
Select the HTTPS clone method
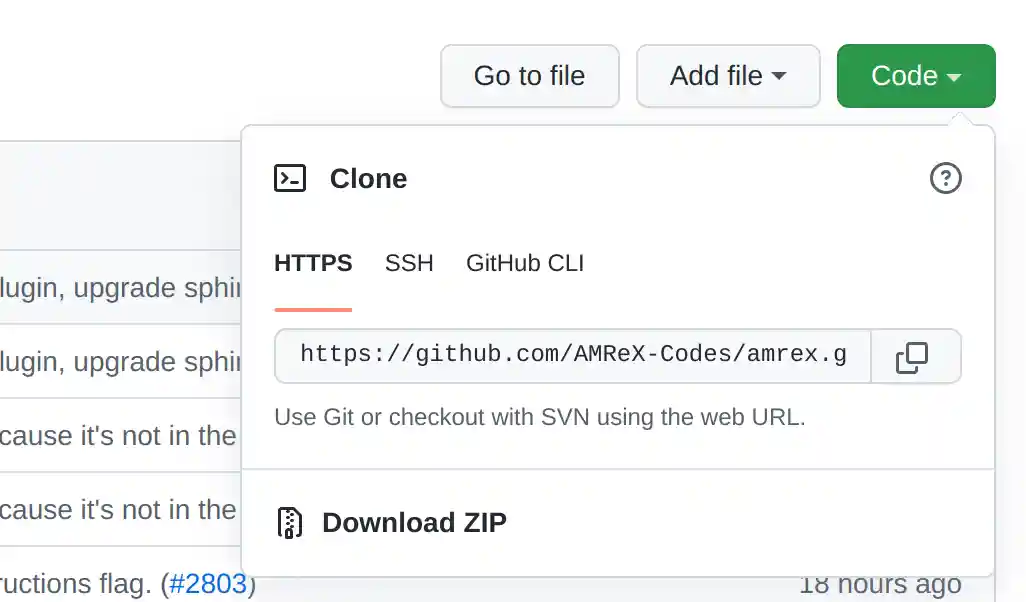(x=313, y=263)
